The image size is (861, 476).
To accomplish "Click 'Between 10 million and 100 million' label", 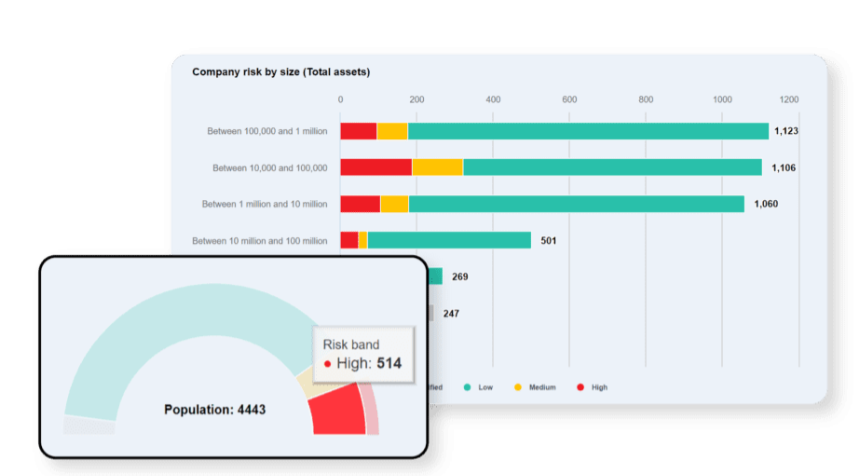I will coord(259,241).
